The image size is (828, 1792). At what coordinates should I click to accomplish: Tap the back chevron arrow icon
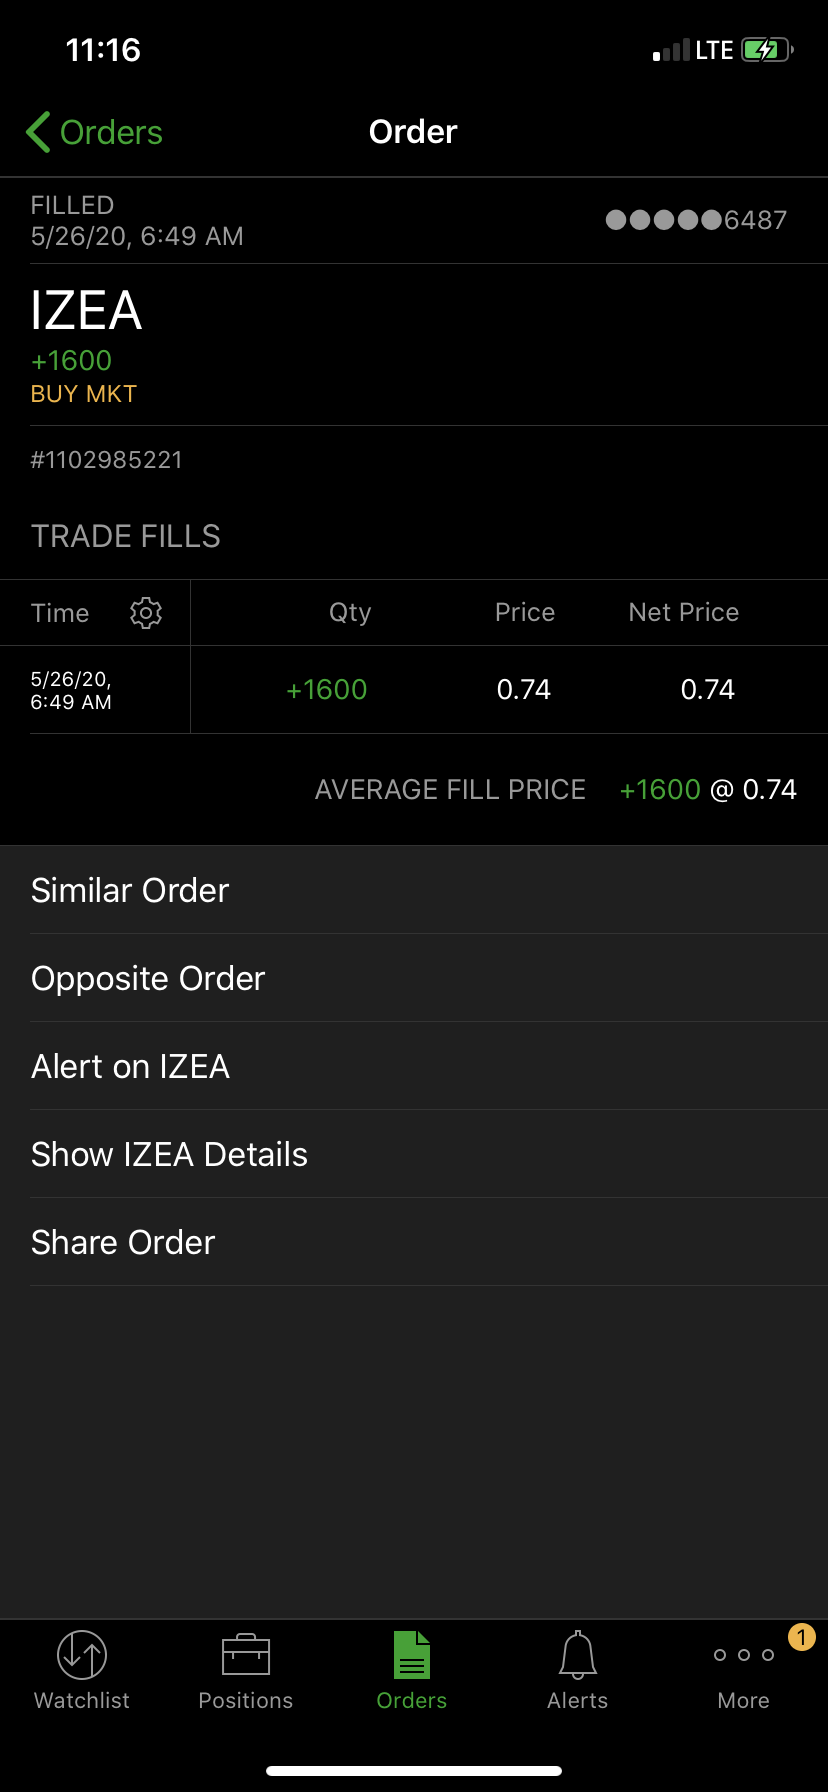(39, 132)
